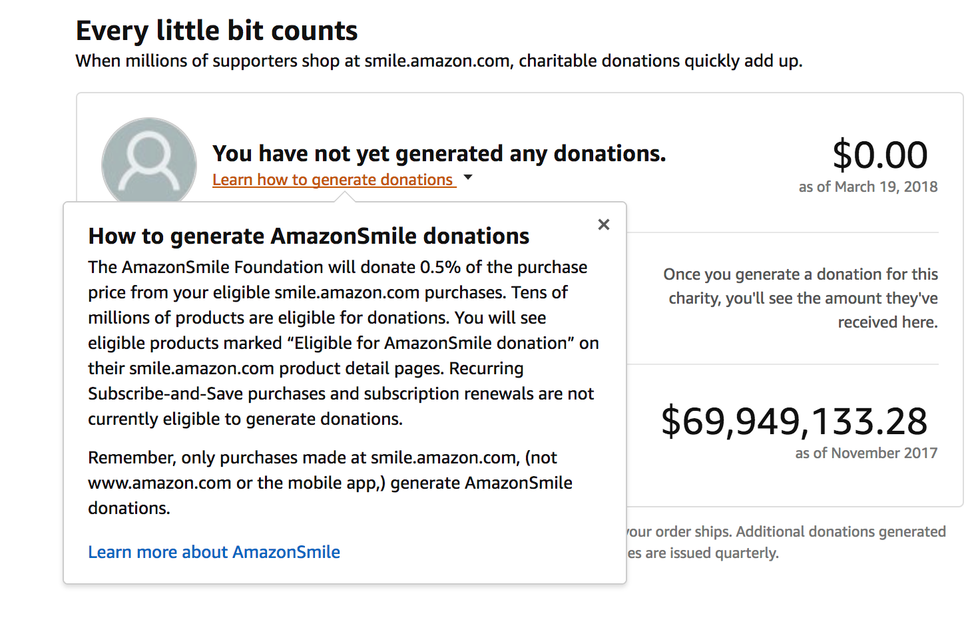Collapse the donations dropdown arrow
Image resolution: width=980 pixels, height=622 pixels.
[468, 180]
